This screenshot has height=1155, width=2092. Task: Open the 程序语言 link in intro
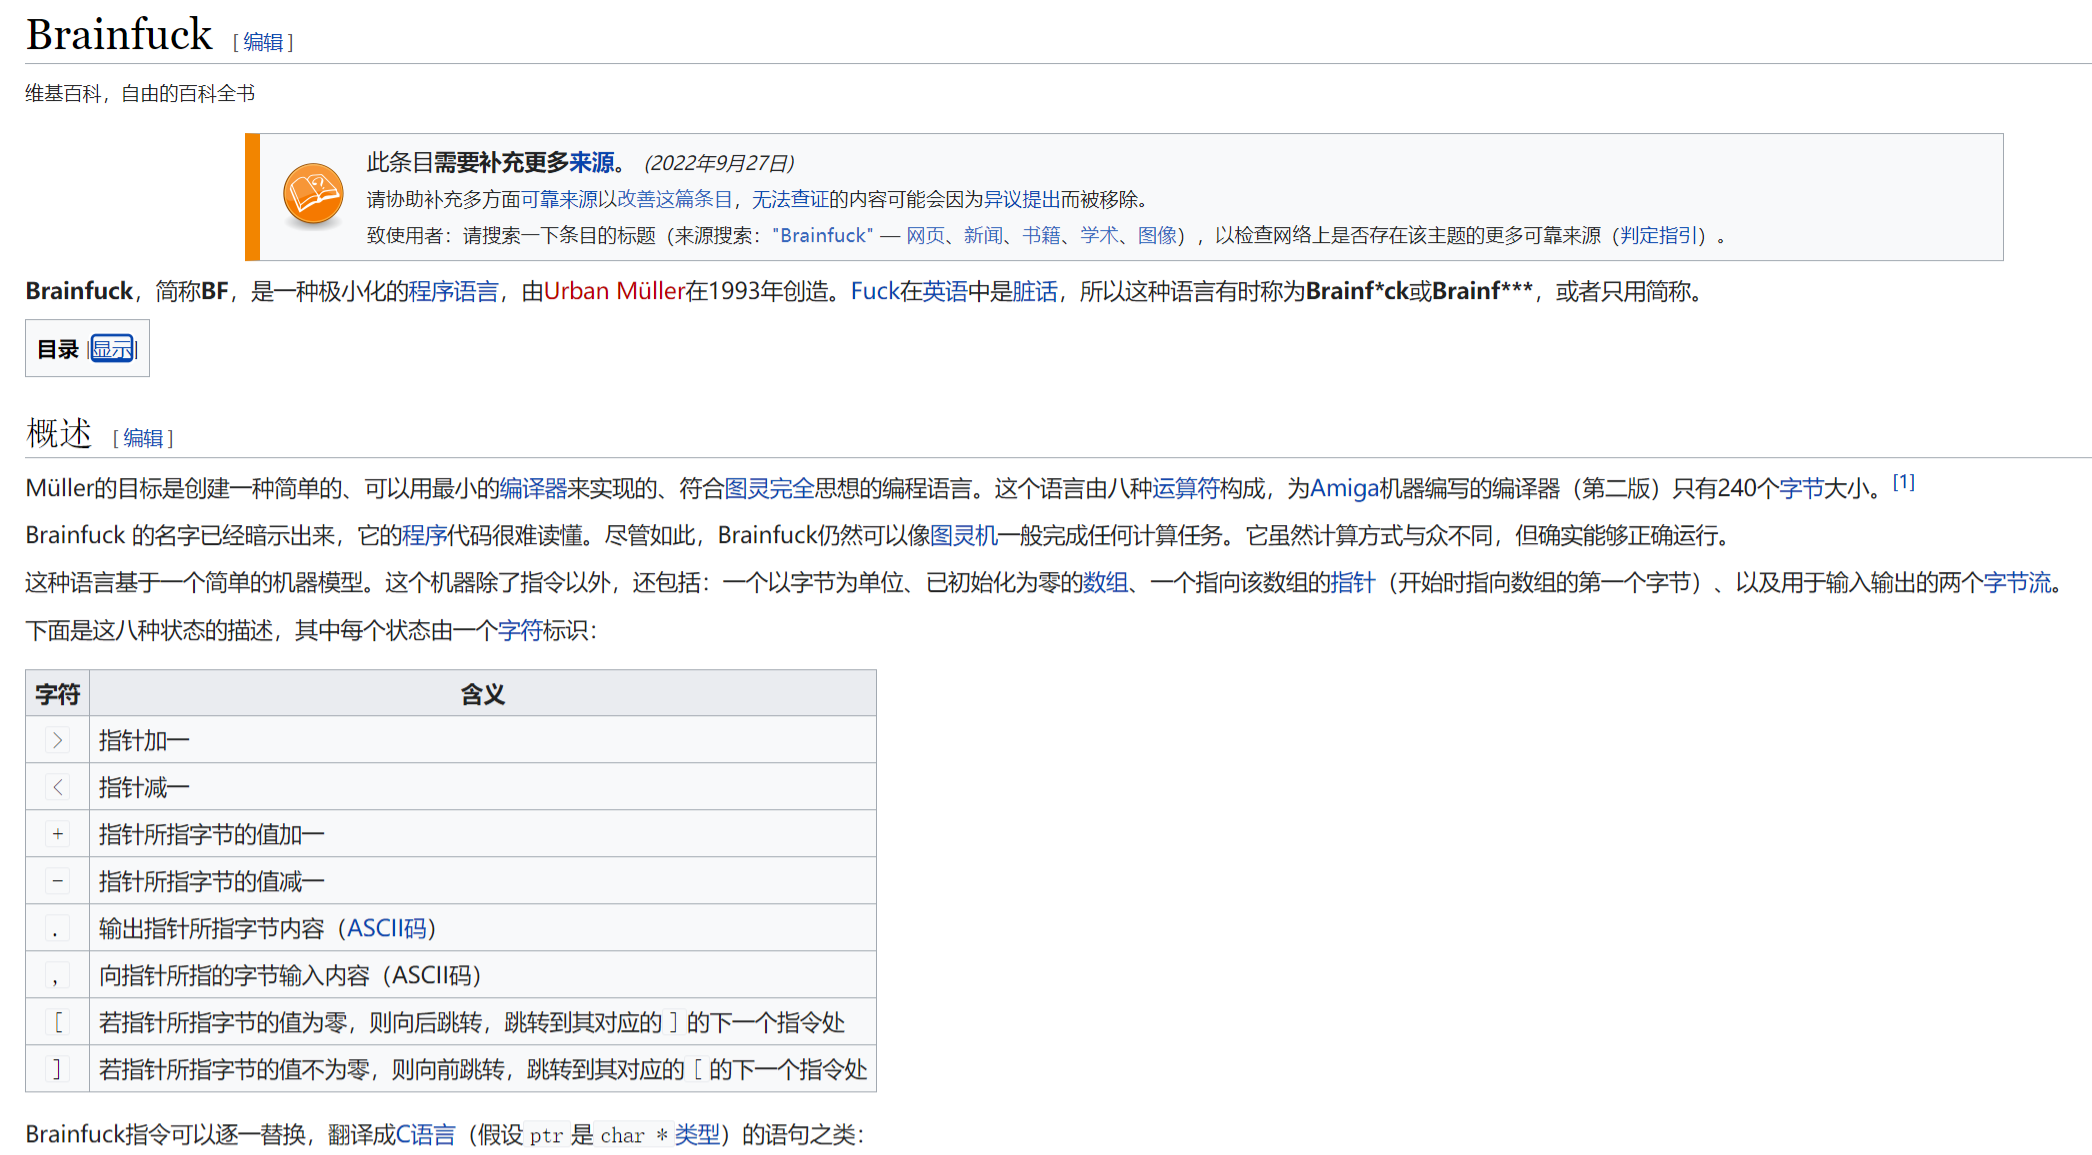pyautogui.click(x=453, y=291)
